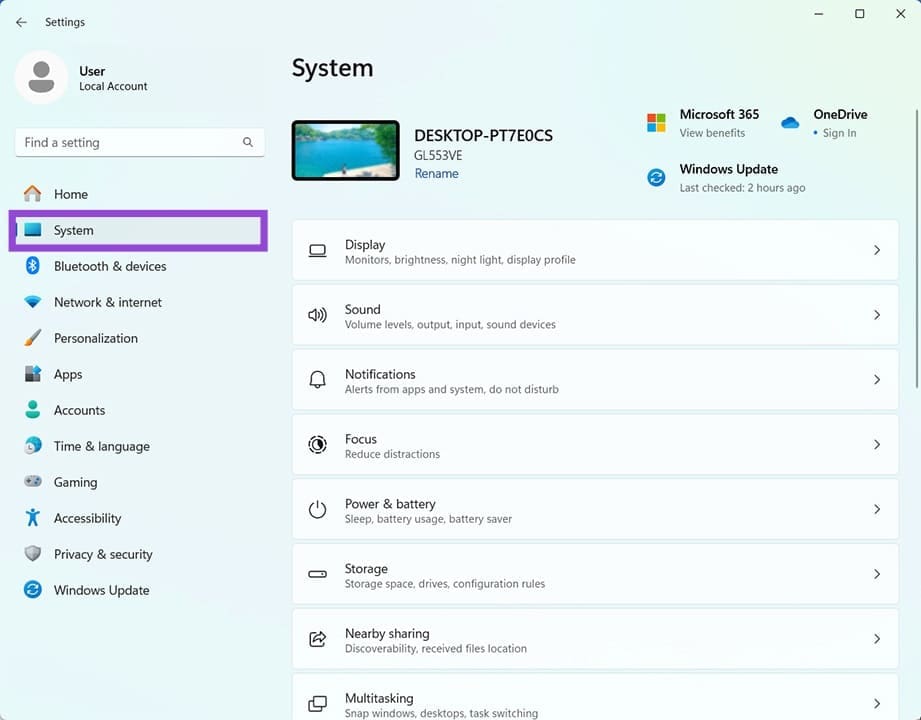The image size is (921, 720).
Task: Click the OneDrive cloud icon
Action: (790, 123)
